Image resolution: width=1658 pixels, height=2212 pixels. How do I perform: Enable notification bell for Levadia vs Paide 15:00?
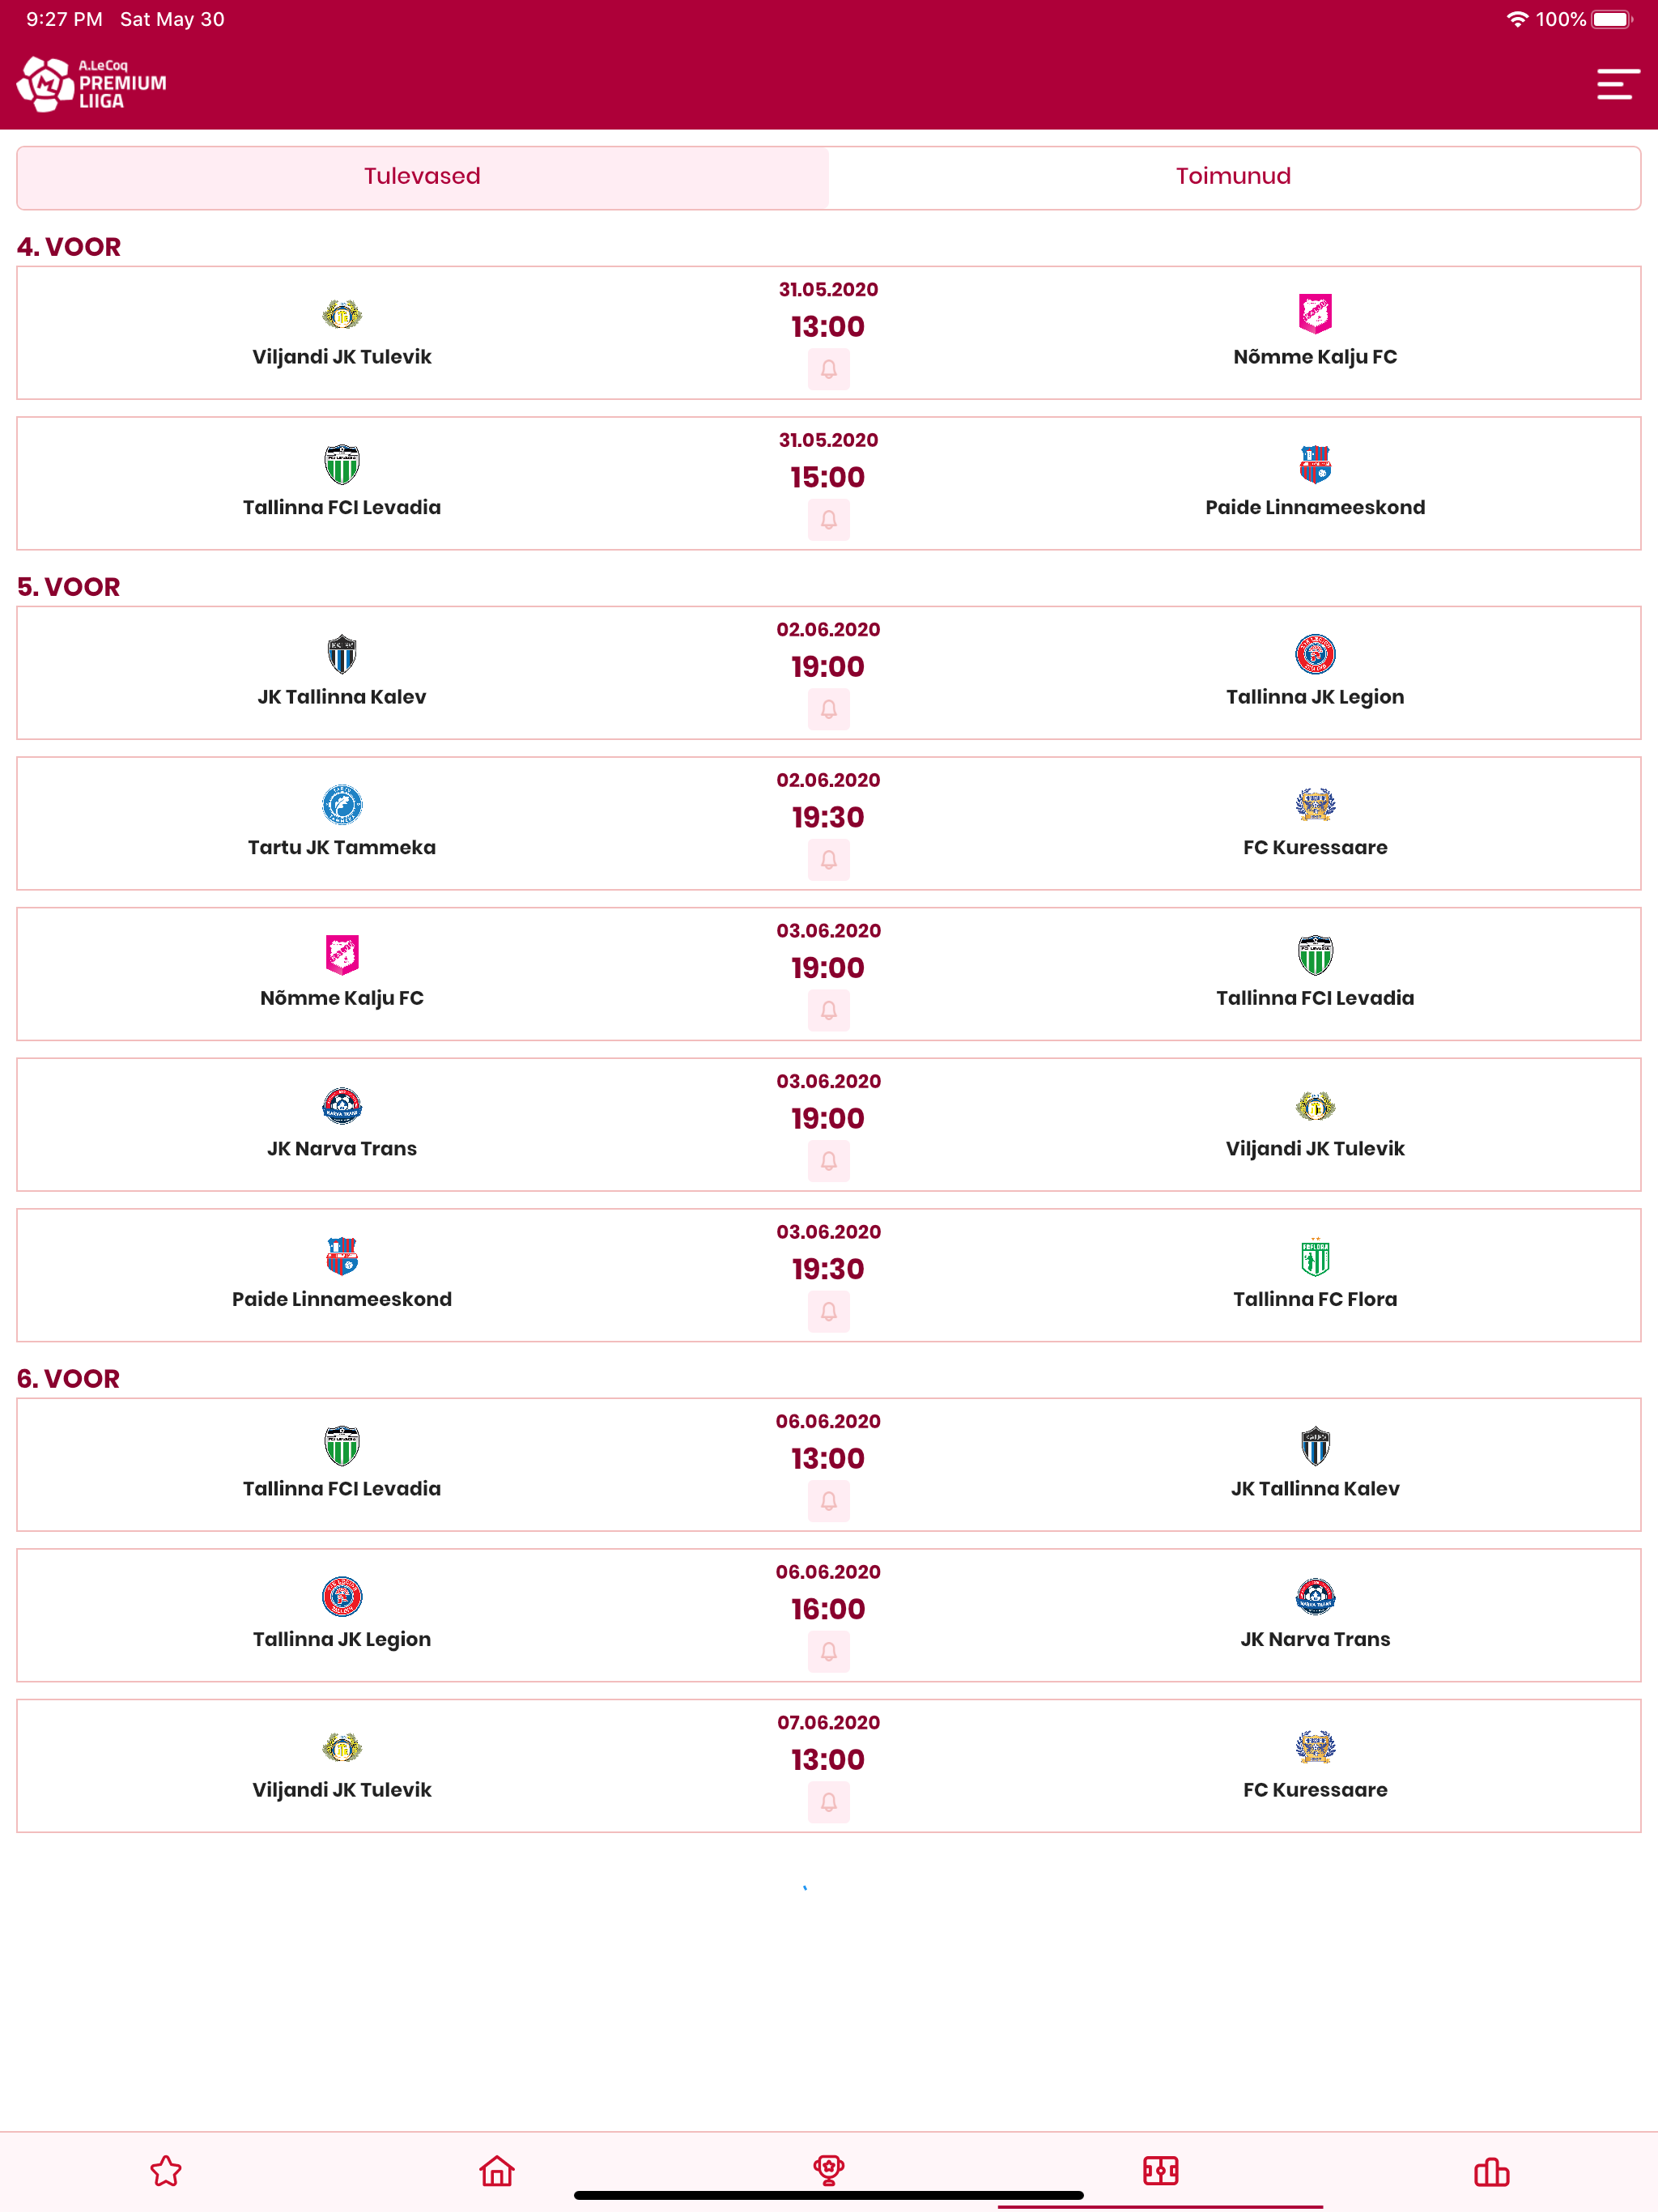click(x=829, y=520)
